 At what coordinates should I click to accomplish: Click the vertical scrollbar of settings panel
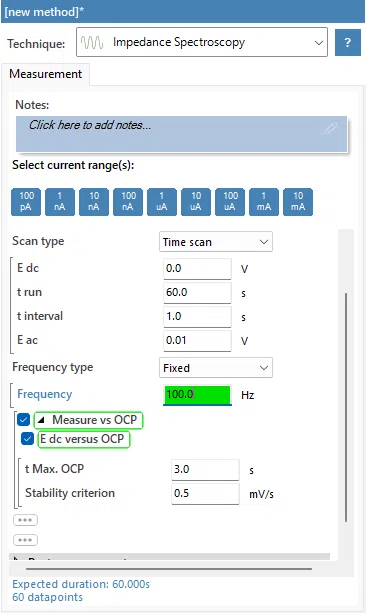pyautogui.click(x=346, y=407)
